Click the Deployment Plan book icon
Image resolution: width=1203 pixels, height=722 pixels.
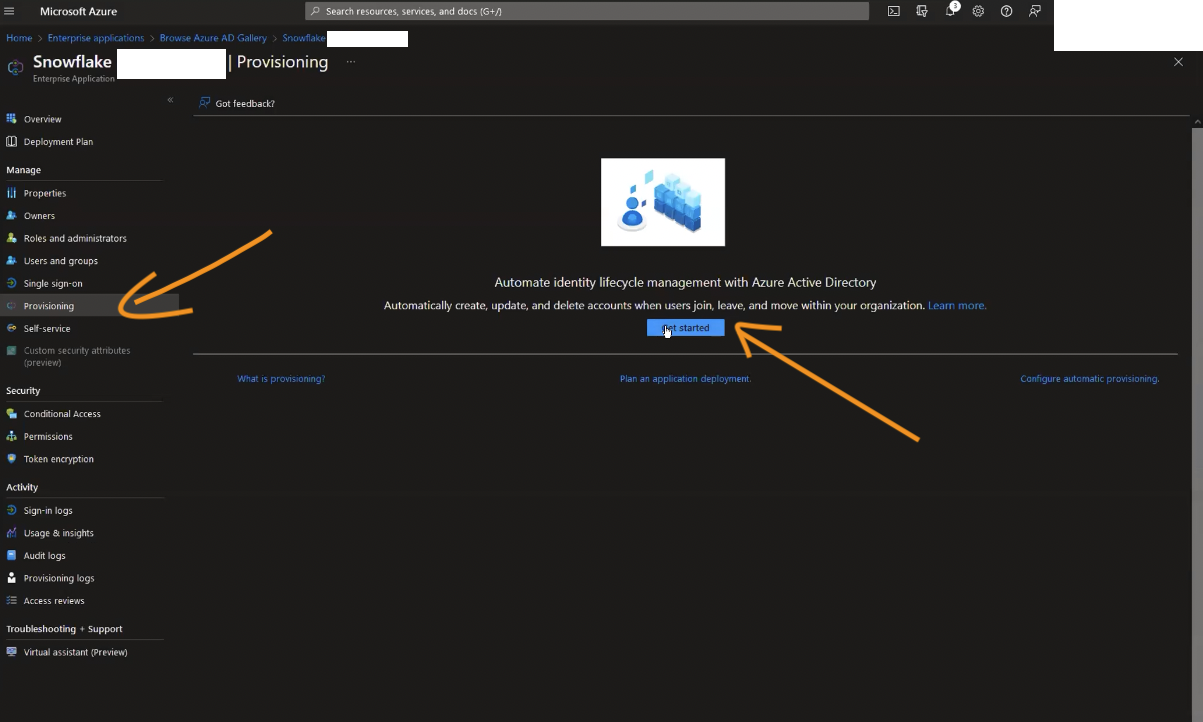tap(12, 142)
